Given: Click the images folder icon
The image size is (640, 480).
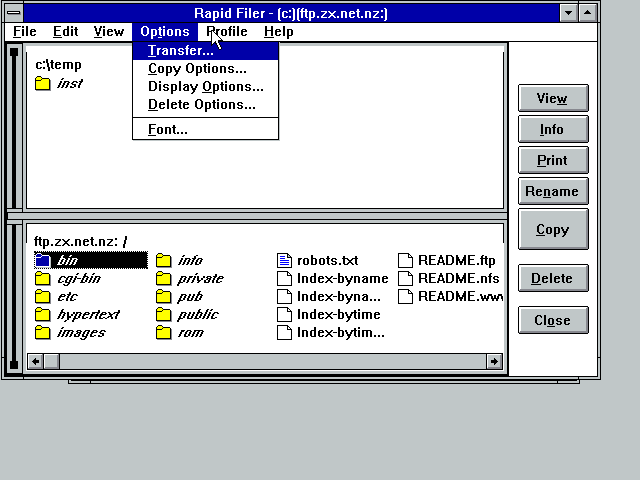Looking at the screenshot, I should point(42,333).
